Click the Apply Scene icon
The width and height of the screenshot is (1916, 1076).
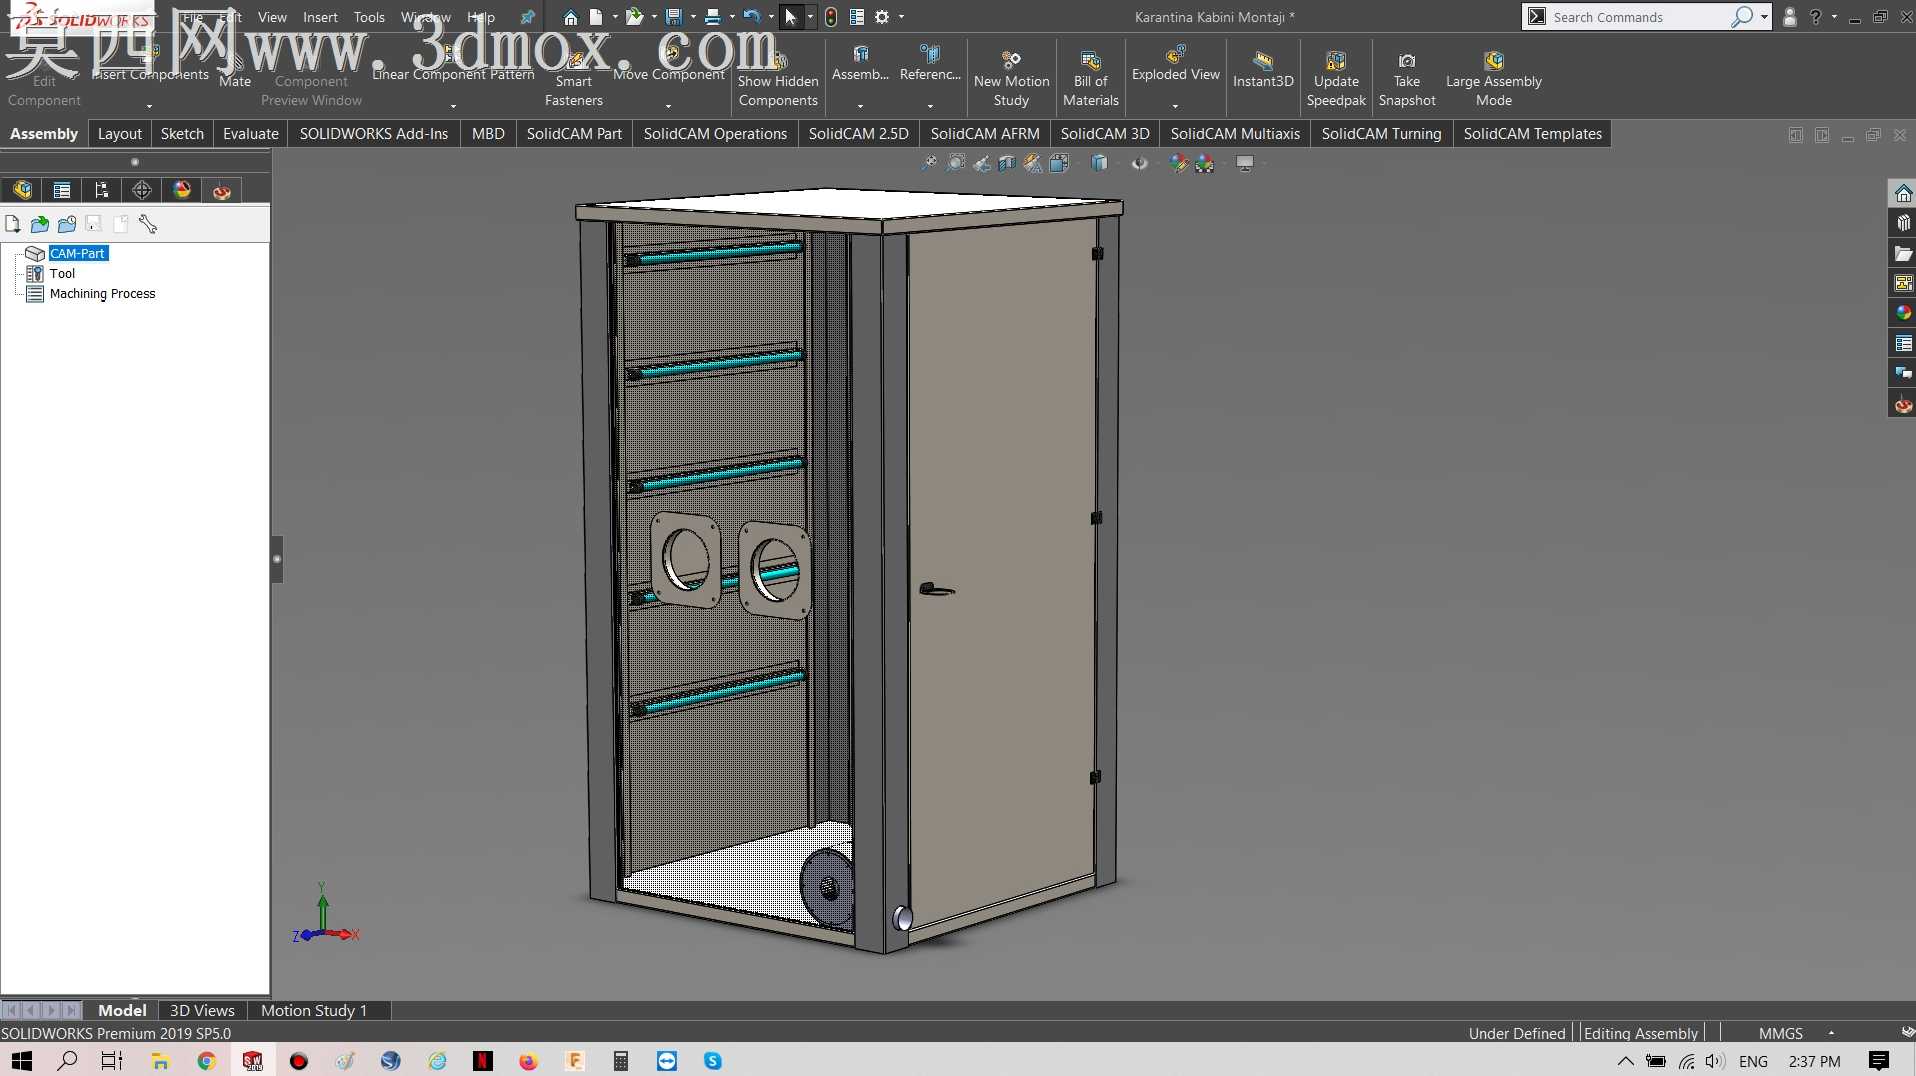[x=1205, y=163]
